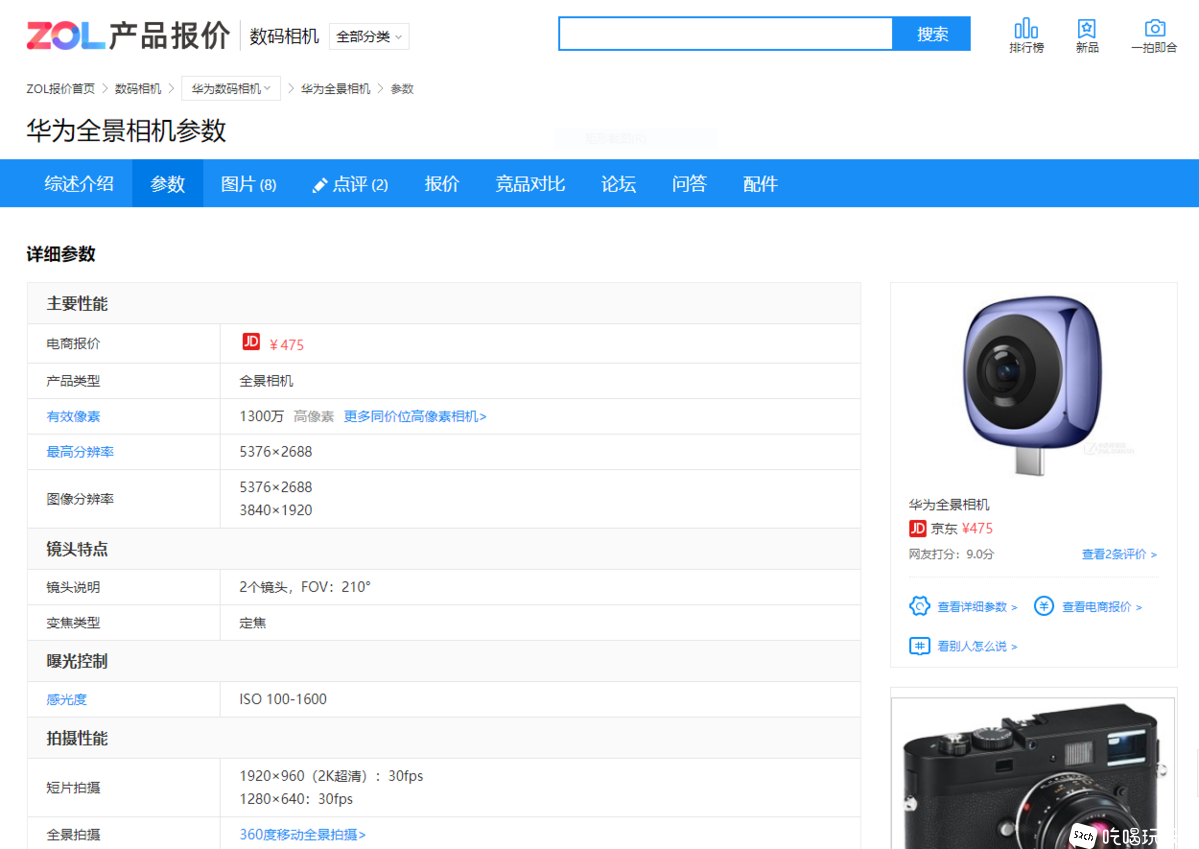
Task: Switch to the 竞品对比 tab
Action: (530, 184)
